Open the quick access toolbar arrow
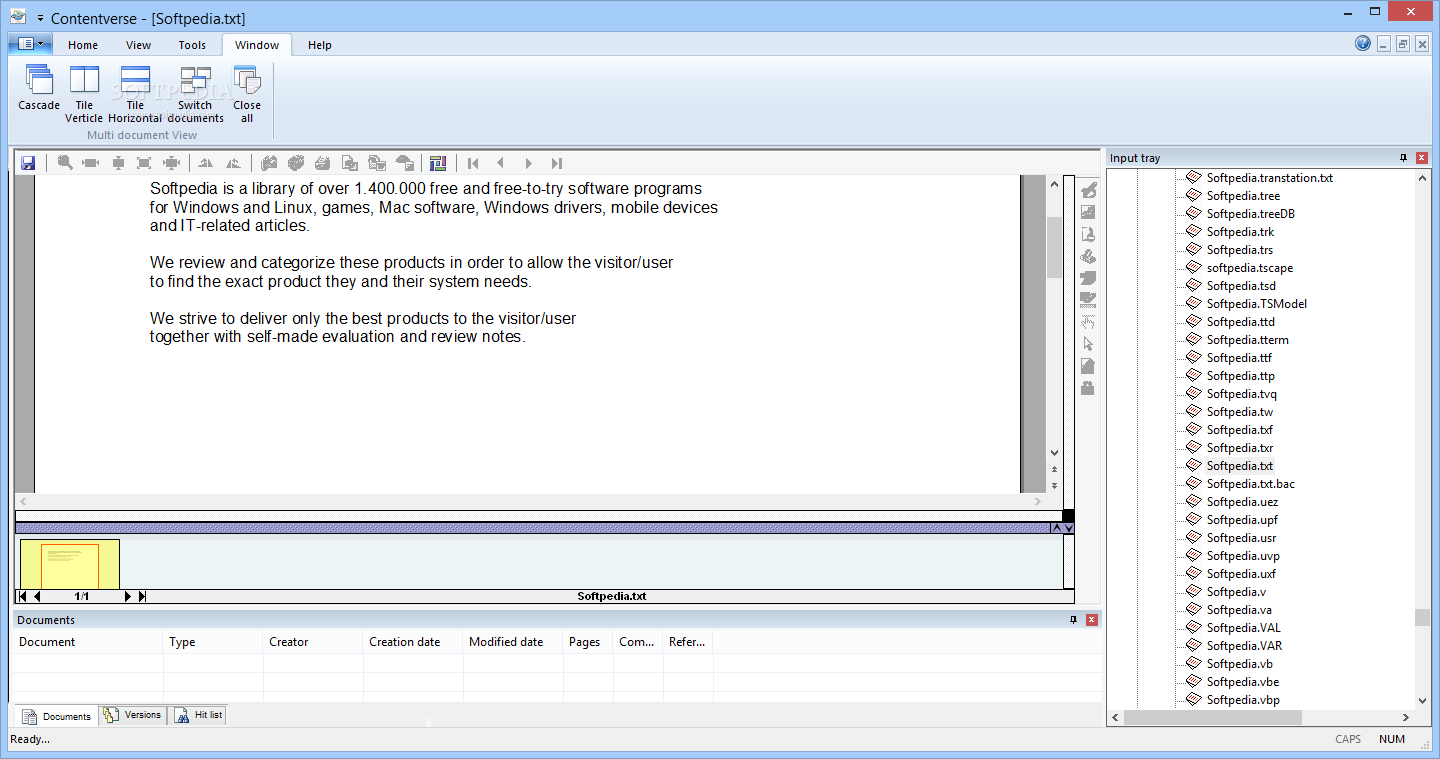1440x759 pixels. coord(40,19)
